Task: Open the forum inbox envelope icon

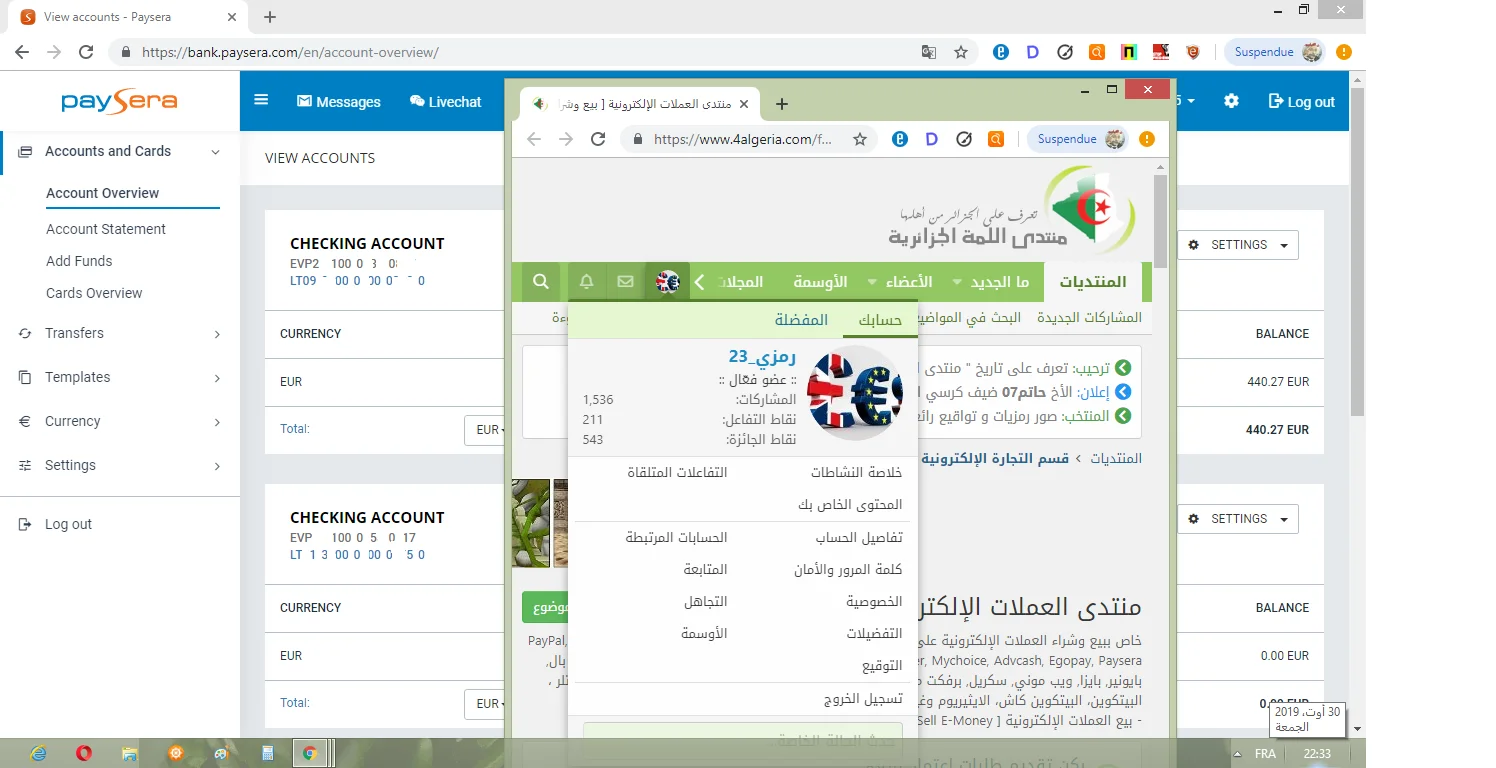Action: (x=626, y=282)
